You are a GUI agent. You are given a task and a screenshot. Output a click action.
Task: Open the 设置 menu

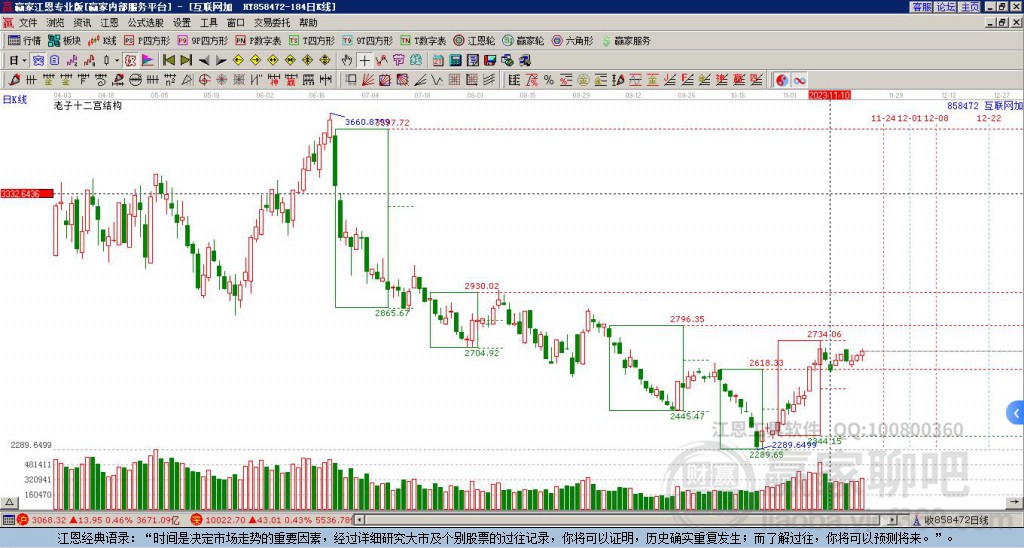[182, 23]
